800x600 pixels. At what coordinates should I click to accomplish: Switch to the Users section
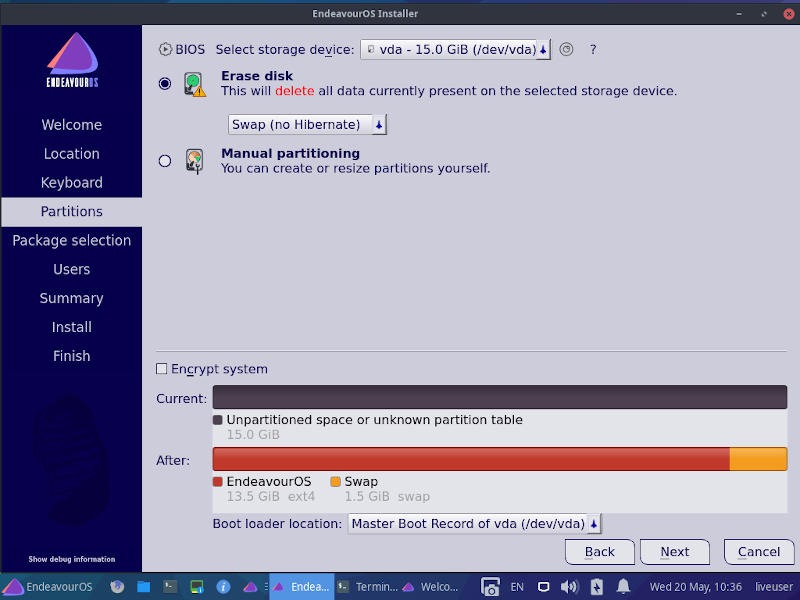pyautogui.click(x=71, y=269)
